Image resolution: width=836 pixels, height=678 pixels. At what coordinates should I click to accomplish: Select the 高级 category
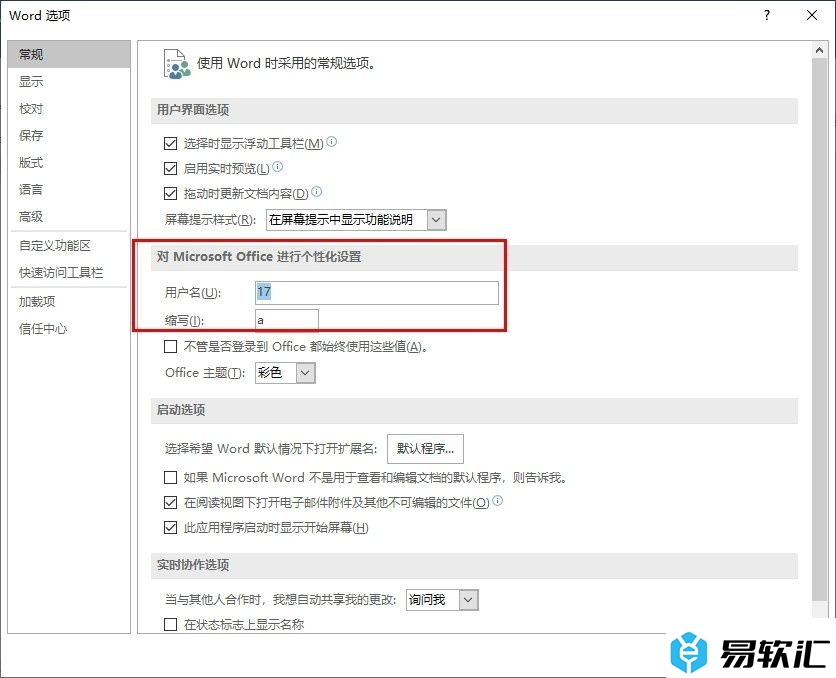click(x=69, y=216)
